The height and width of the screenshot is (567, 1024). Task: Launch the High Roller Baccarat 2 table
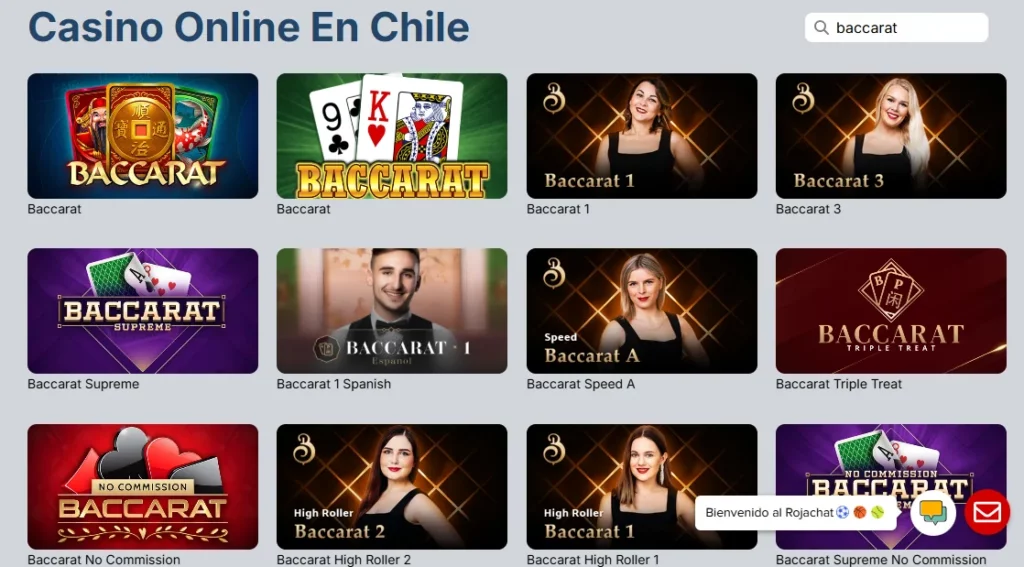[x=392, y=487]
